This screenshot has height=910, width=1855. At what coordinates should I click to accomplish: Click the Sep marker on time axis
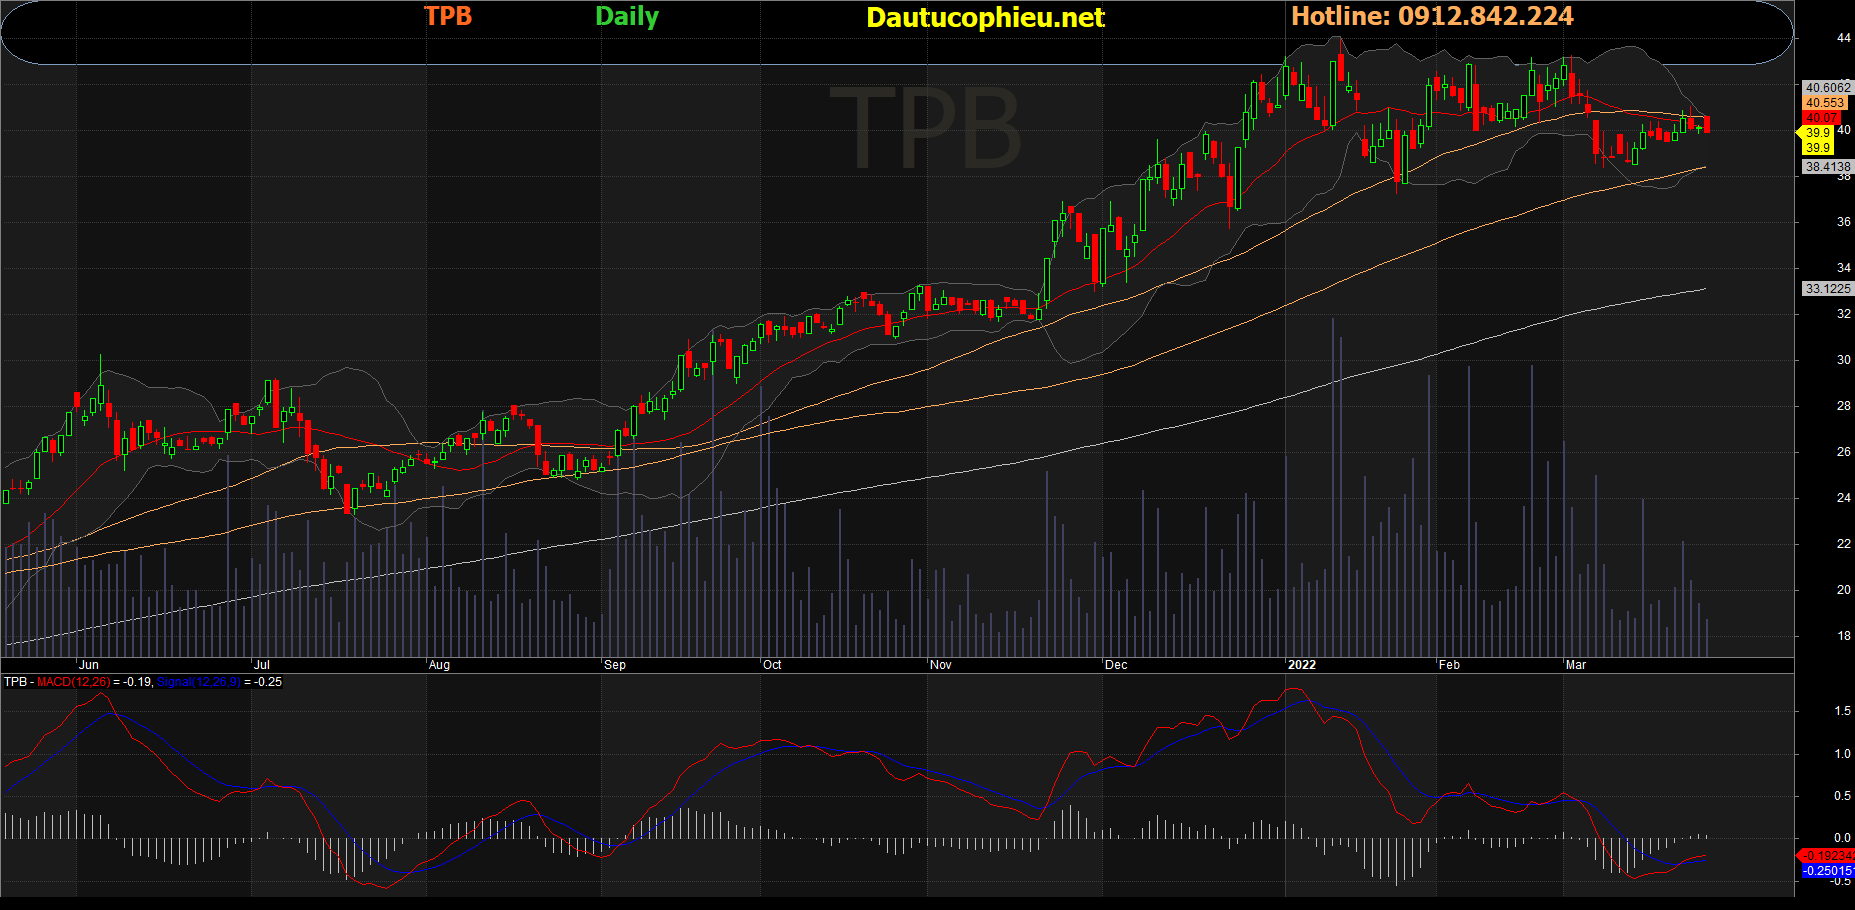(x=615, y=665)
